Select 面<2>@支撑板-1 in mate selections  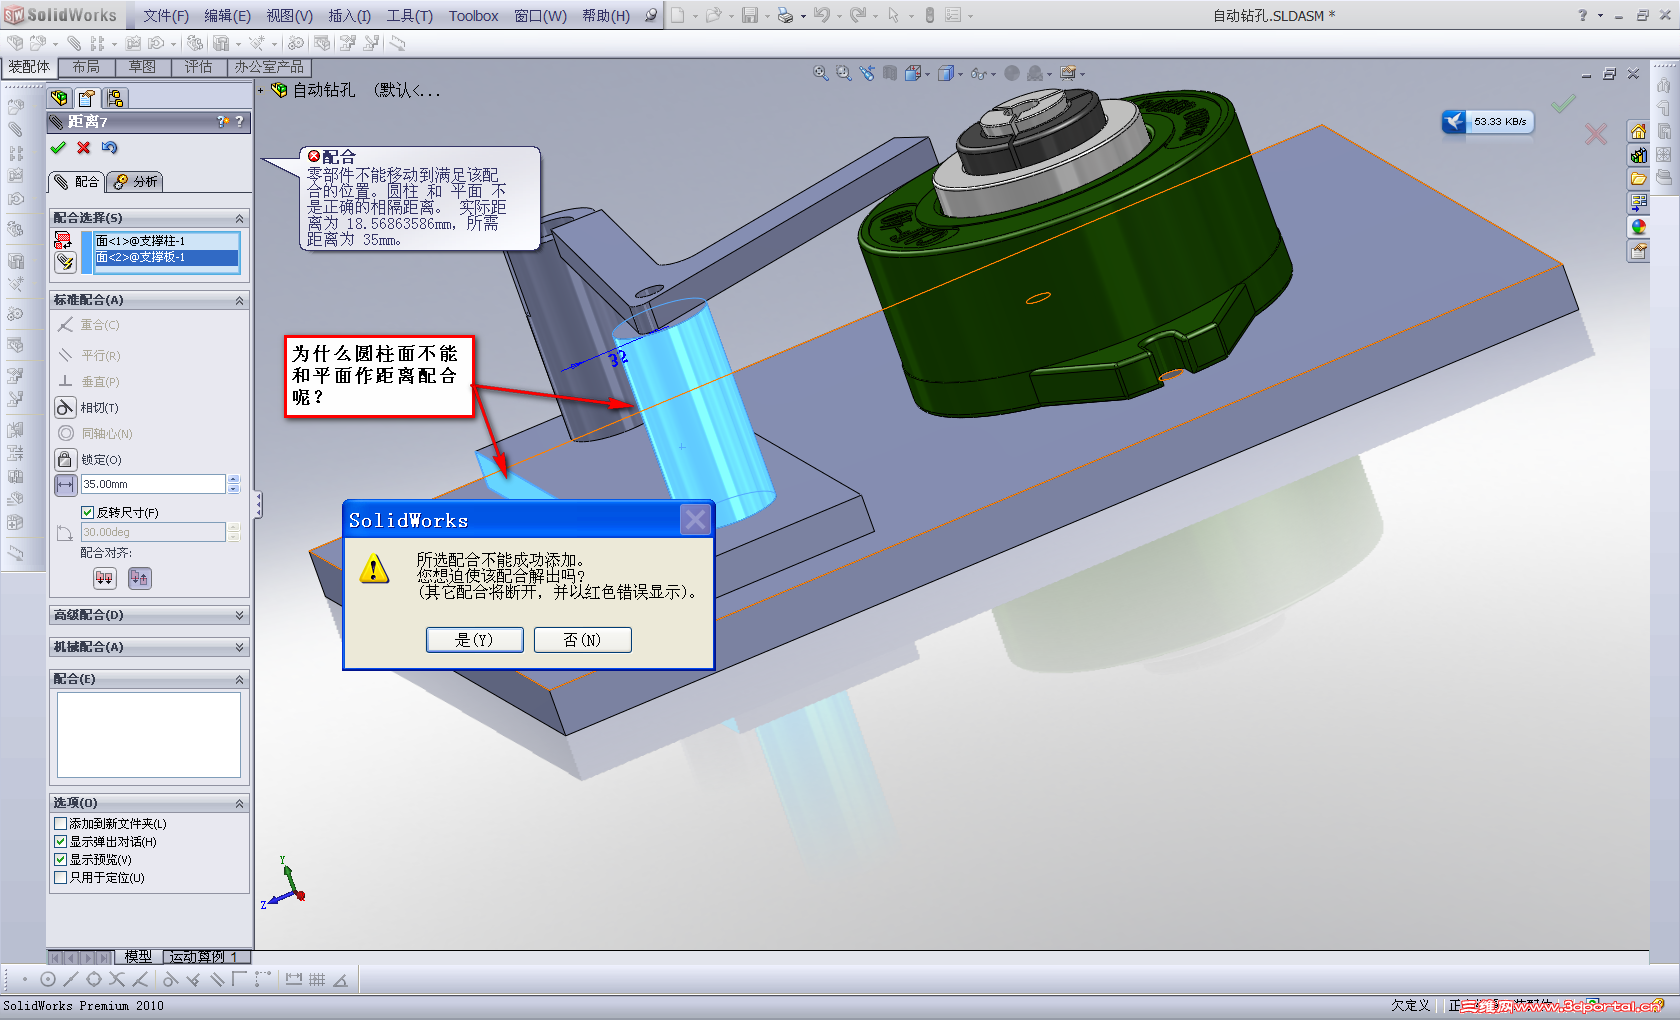point(167,257)
